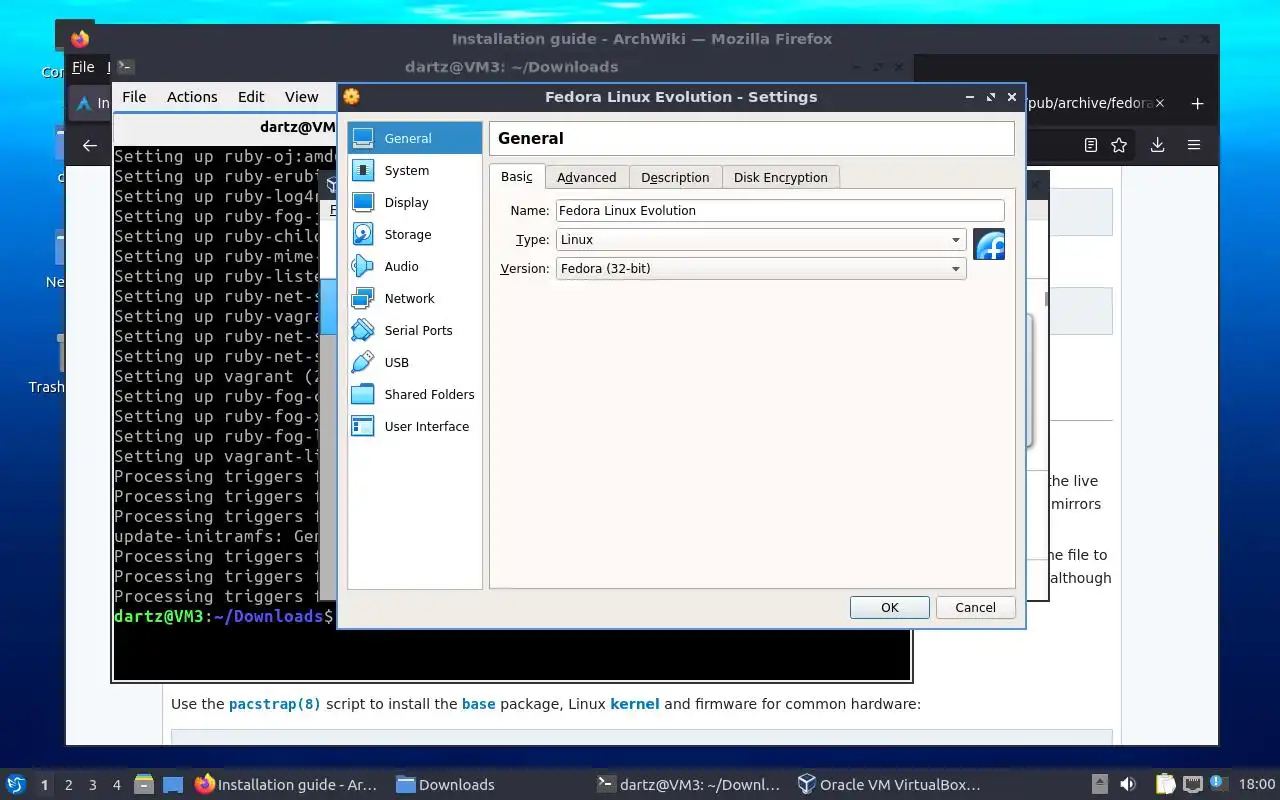Switch to Description tab

pyautogui.click(x=675, y=177)
